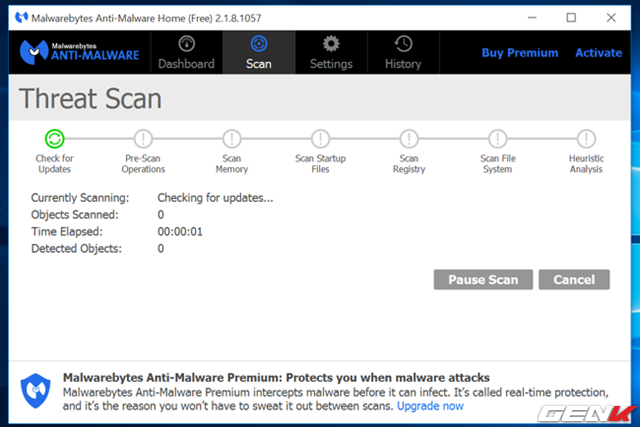Click the Buy Premium link
Viewport: 640px width, 427px height.
(x=520, y=53)
